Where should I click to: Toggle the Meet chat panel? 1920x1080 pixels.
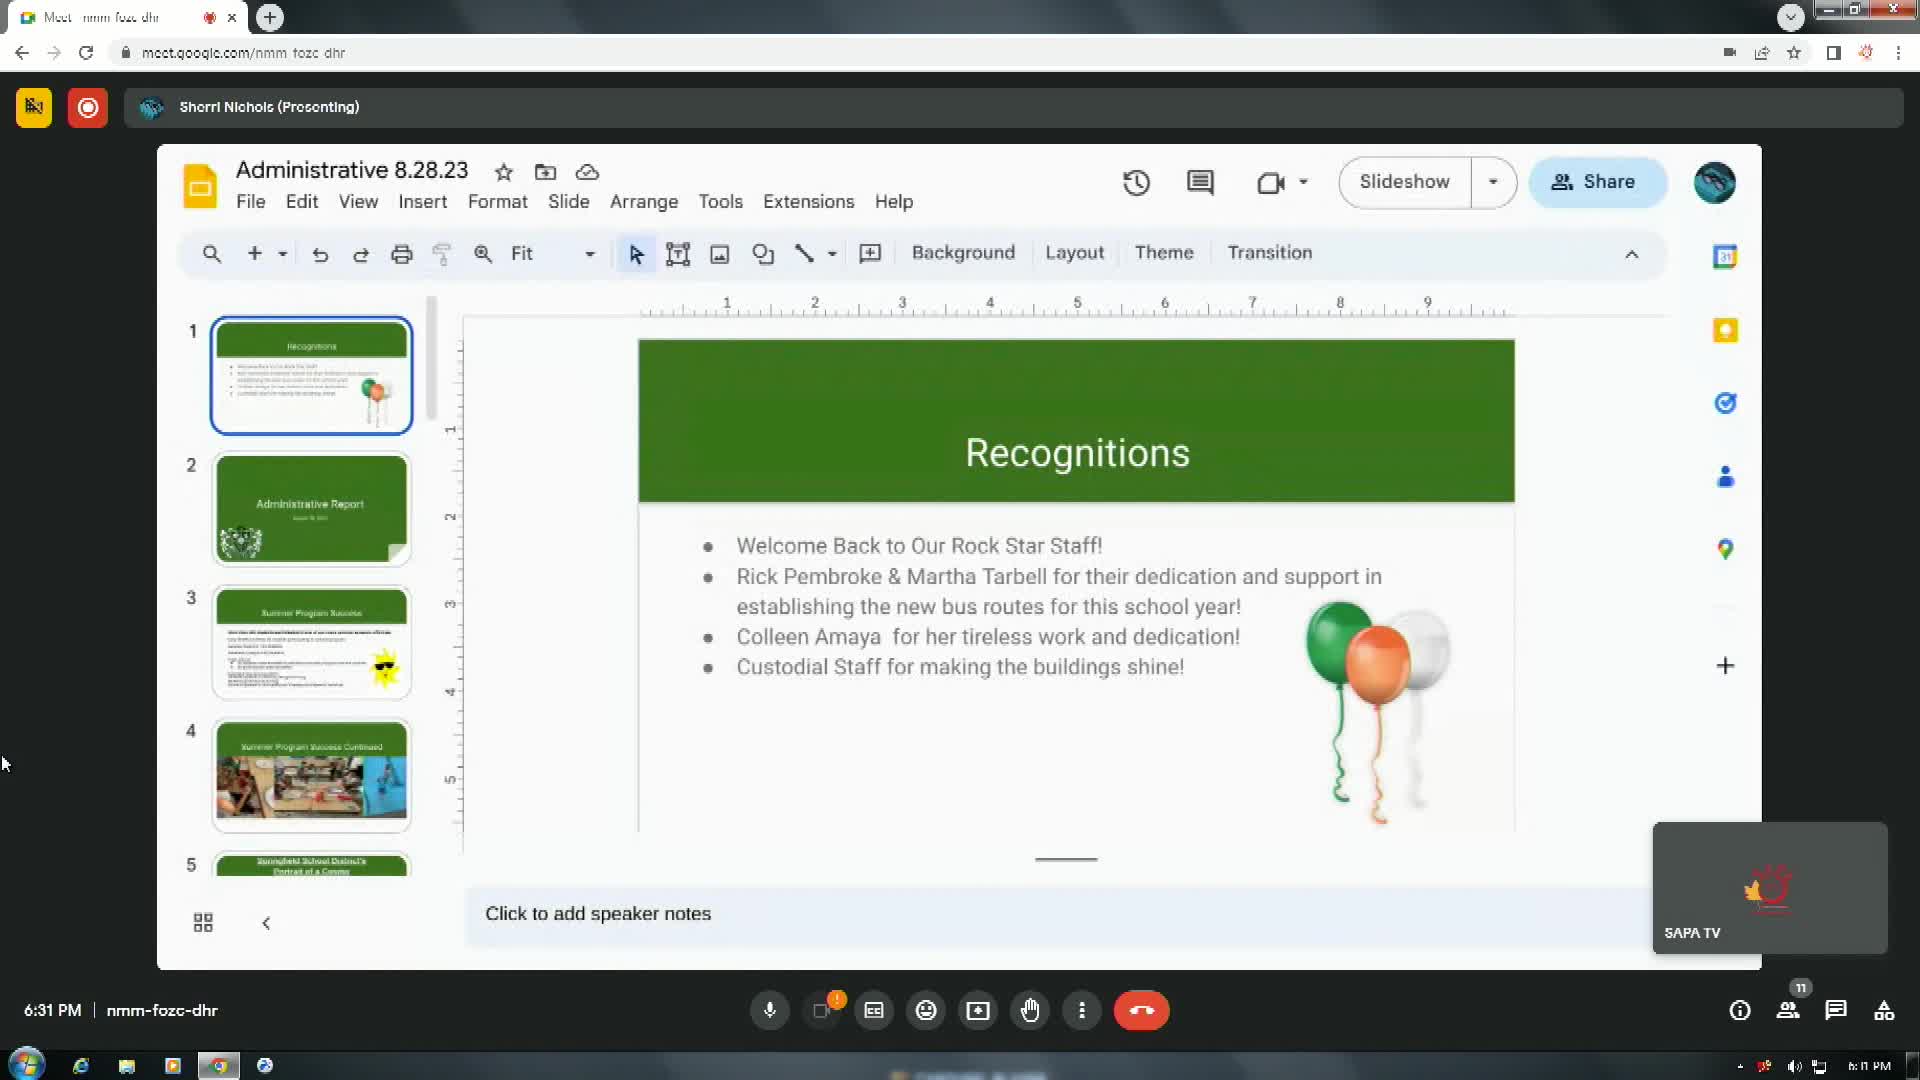(x=1836, y=1010)
